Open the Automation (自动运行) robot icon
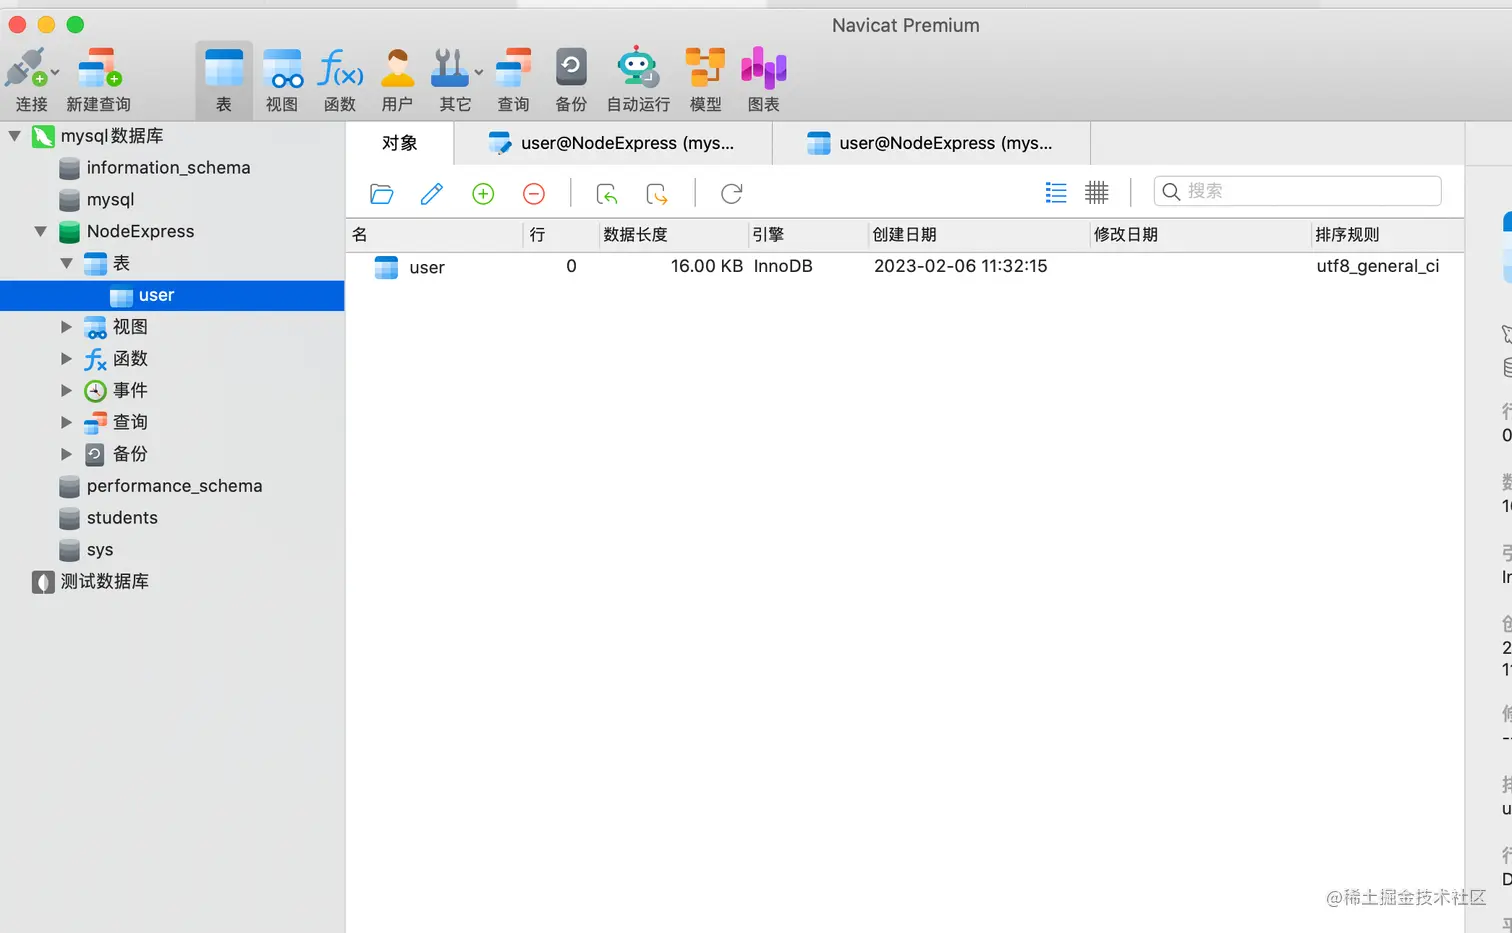The height and width of the screenshot is (933, 1512). click(x=638, y=68)
